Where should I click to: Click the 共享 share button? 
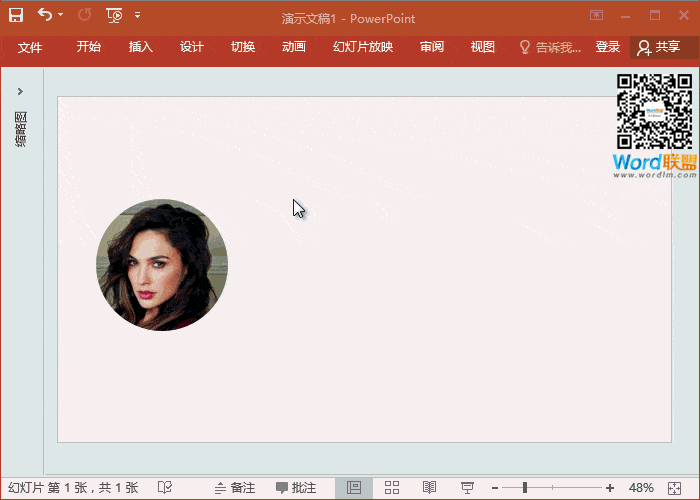pos(659,47)
